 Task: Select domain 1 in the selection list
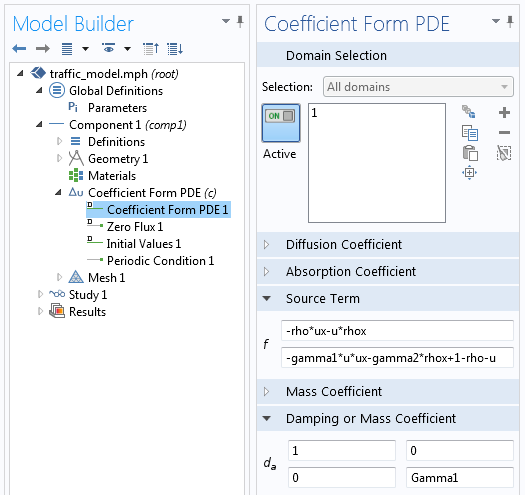(x=314, y=113)
